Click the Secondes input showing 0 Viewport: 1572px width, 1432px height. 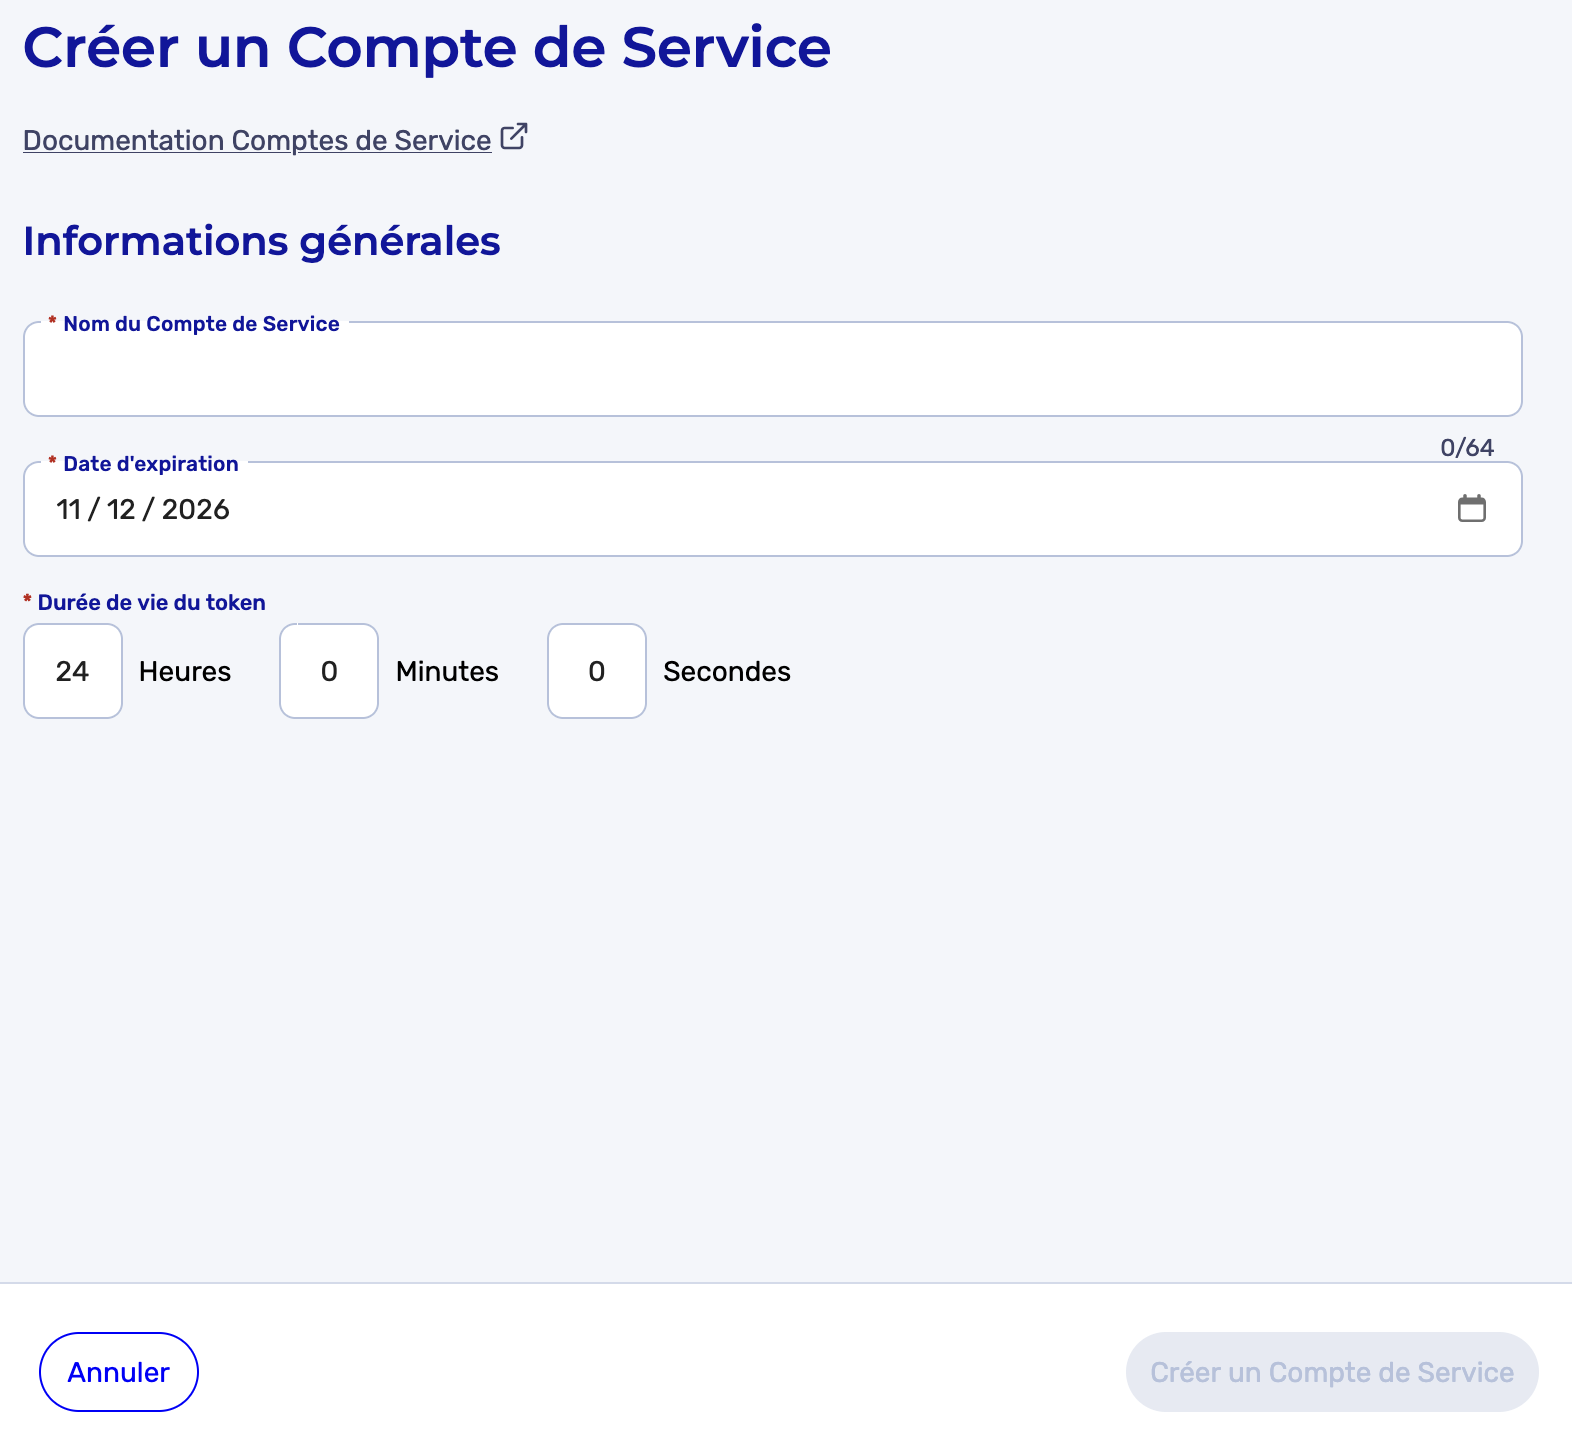click(597, 671)
